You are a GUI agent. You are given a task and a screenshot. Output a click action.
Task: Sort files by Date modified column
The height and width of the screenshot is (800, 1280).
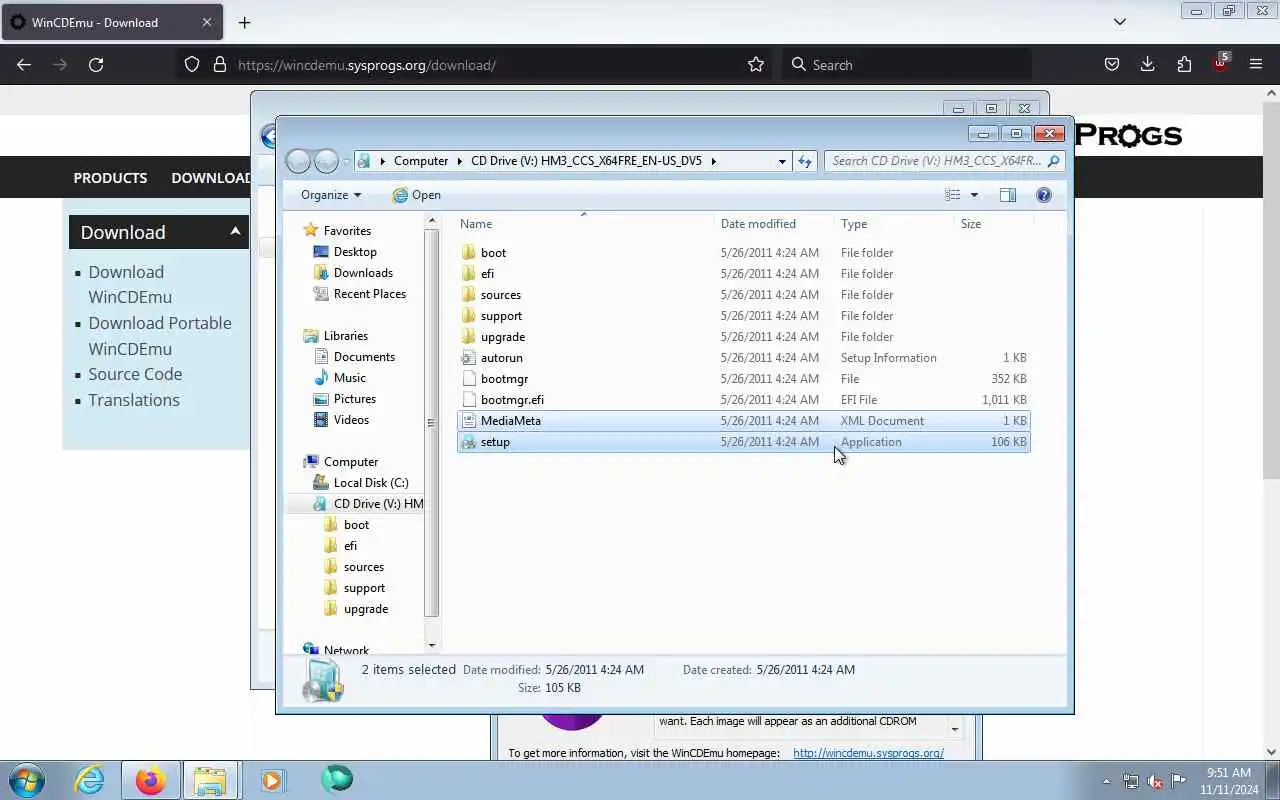[775, 224]
